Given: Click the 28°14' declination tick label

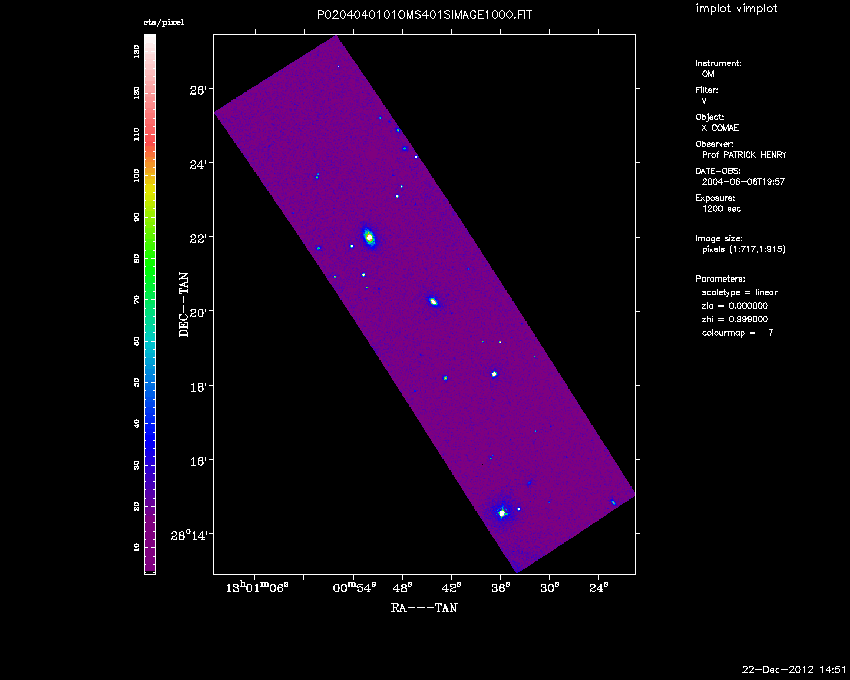Looking at the screenshot, I should (x=189, y=535).
